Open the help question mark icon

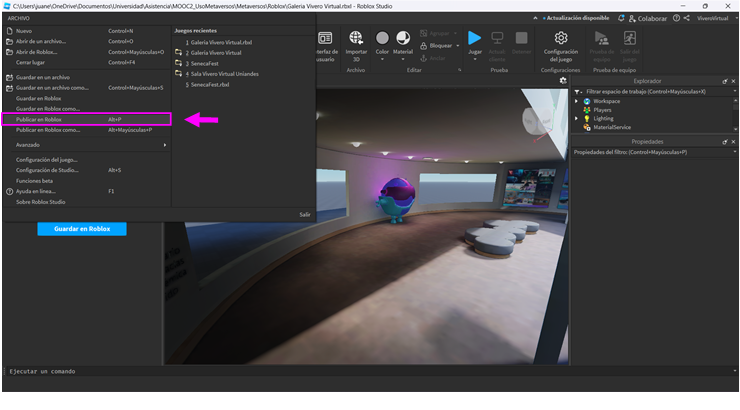point(676,18)
